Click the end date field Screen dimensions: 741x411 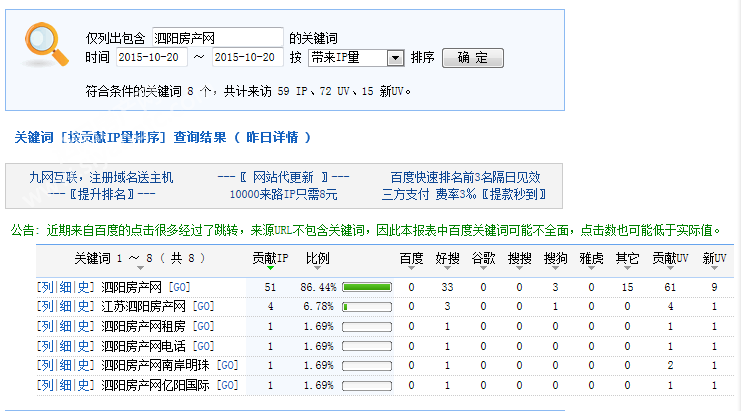coord(248,58)
